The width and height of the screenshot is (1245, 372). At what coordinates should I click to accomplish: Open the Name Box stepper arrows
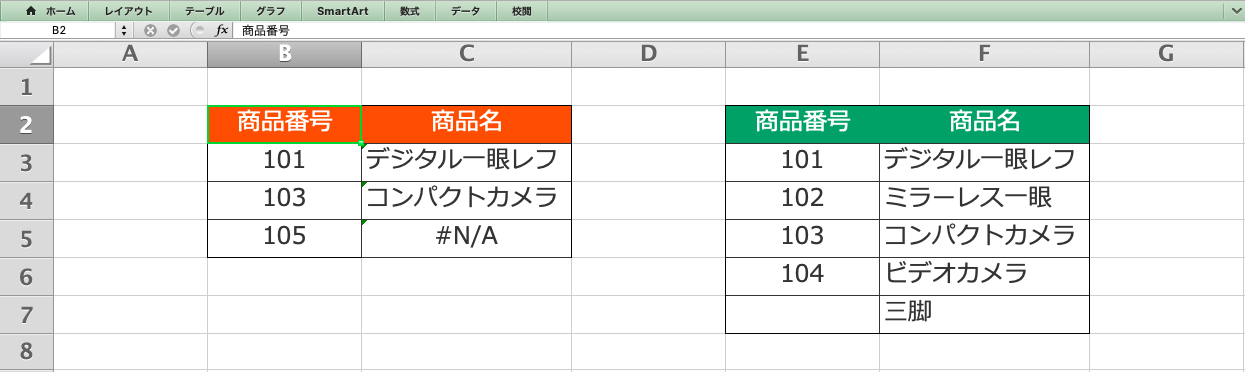124,31
